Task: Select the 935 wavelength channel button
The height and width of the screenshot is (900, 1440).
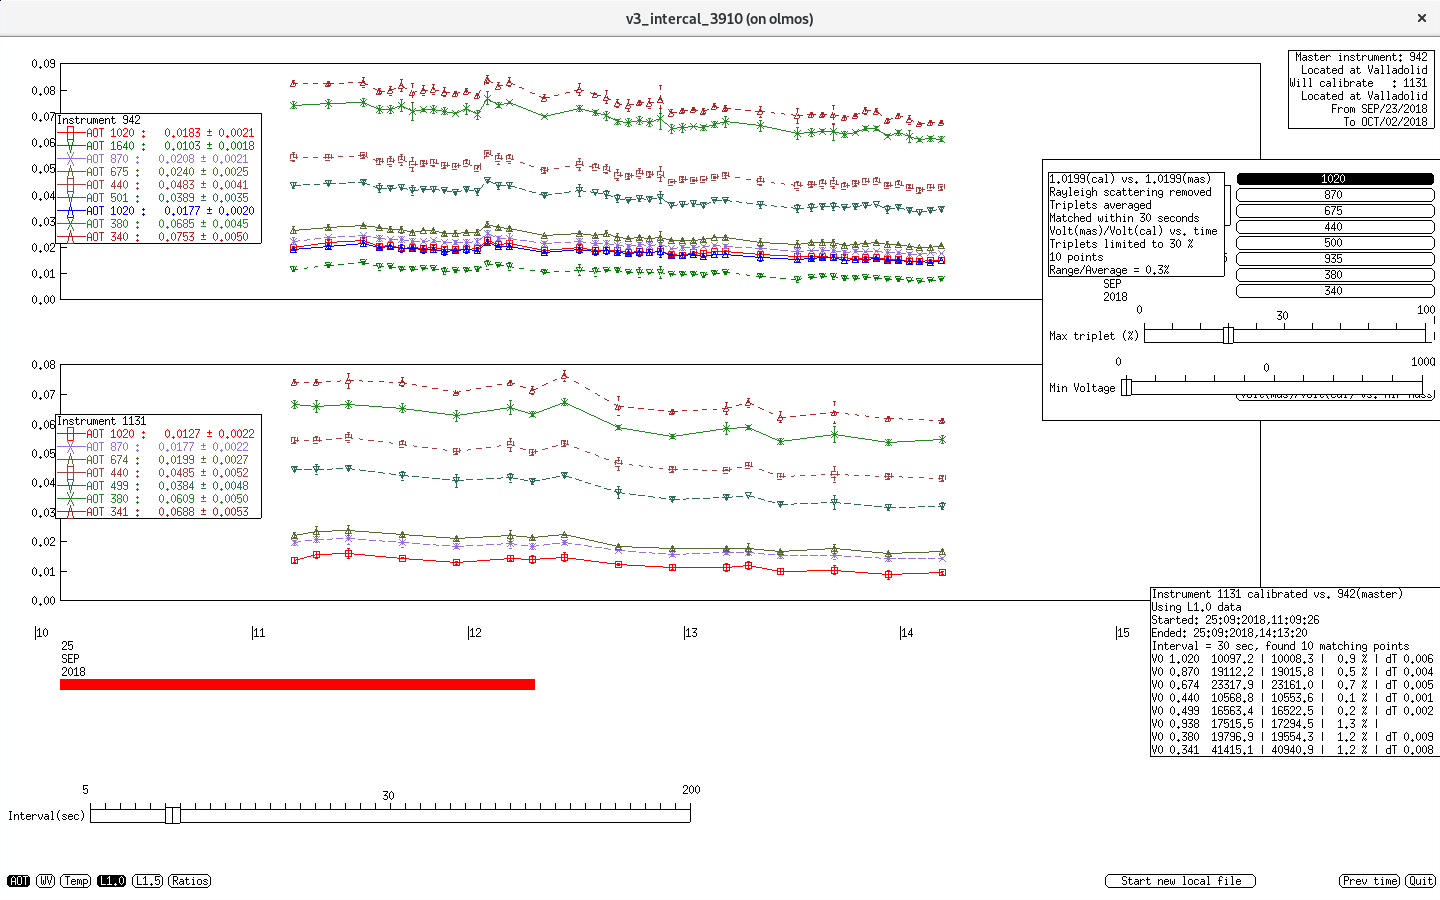Action: coord(1335,259)
